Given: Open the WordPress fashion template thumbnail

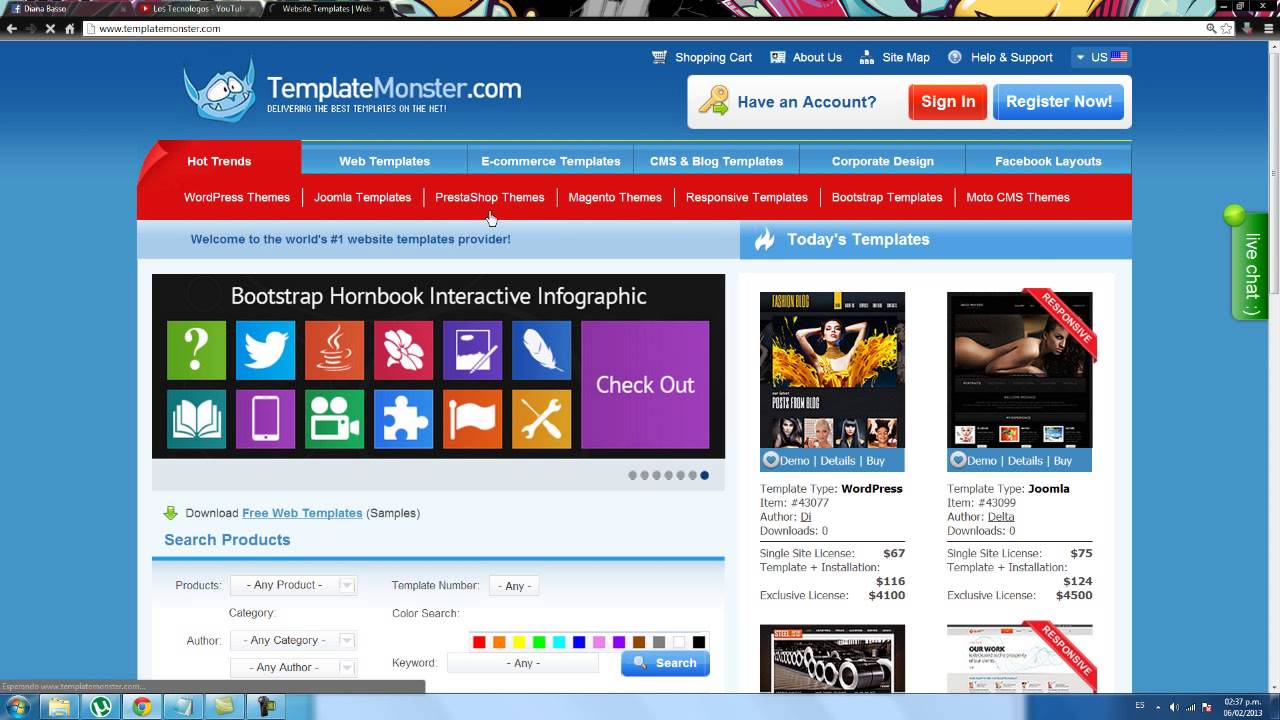Looking at the screenshot, I should click(x=832, y=370).
